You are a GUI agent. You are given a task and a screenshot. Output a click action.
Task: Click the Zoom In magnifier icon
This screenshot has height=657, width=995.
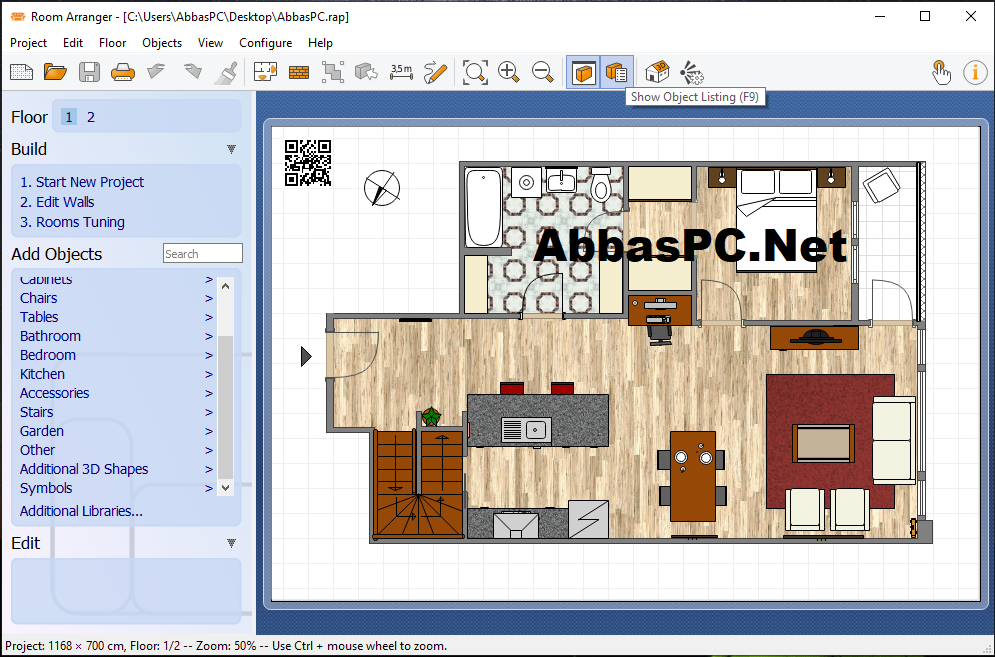point(509,72)
